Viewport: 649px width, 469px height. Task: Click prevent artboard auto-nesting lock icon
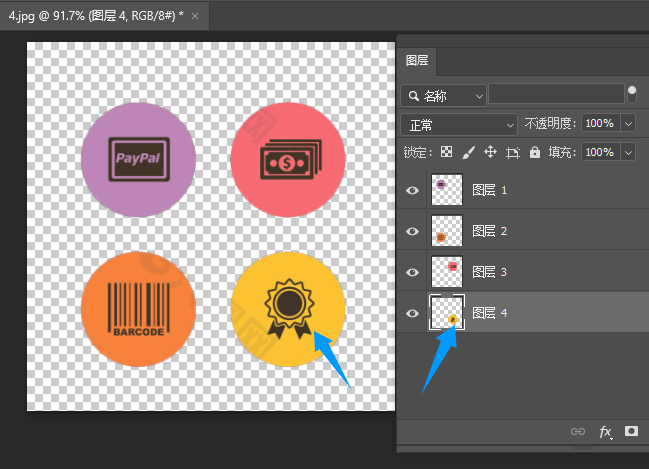tap(513, 153)
